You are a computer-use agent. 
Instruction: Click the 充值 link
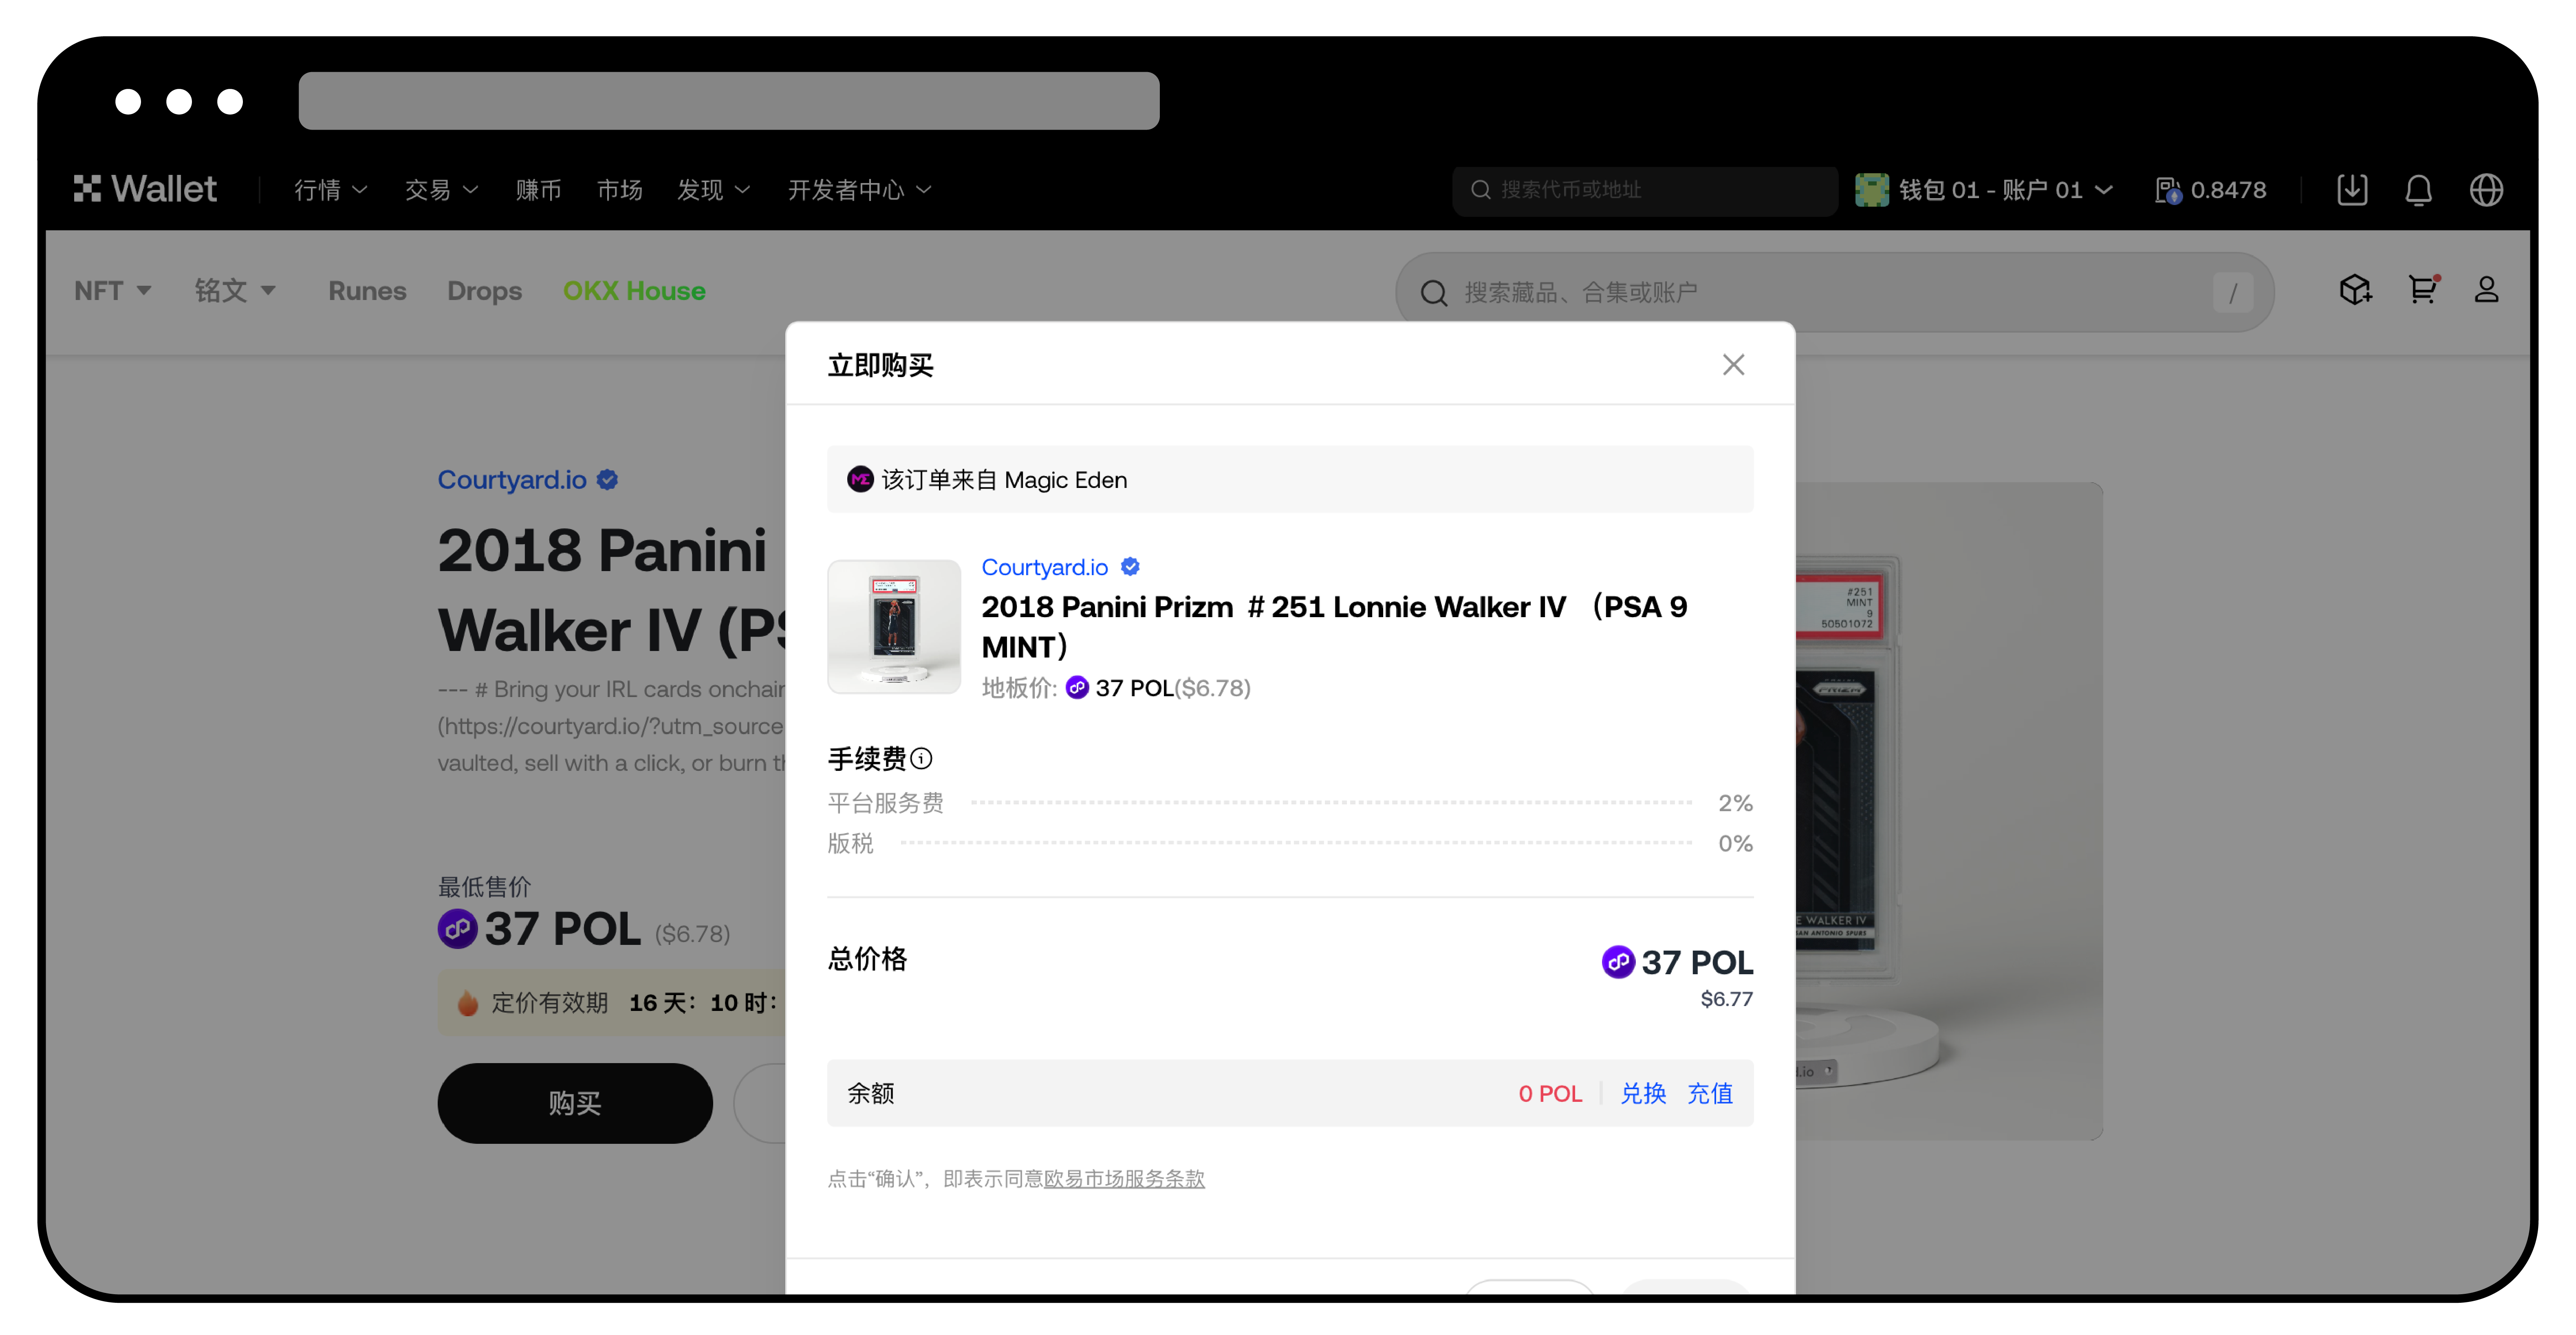(1710, 1094)
